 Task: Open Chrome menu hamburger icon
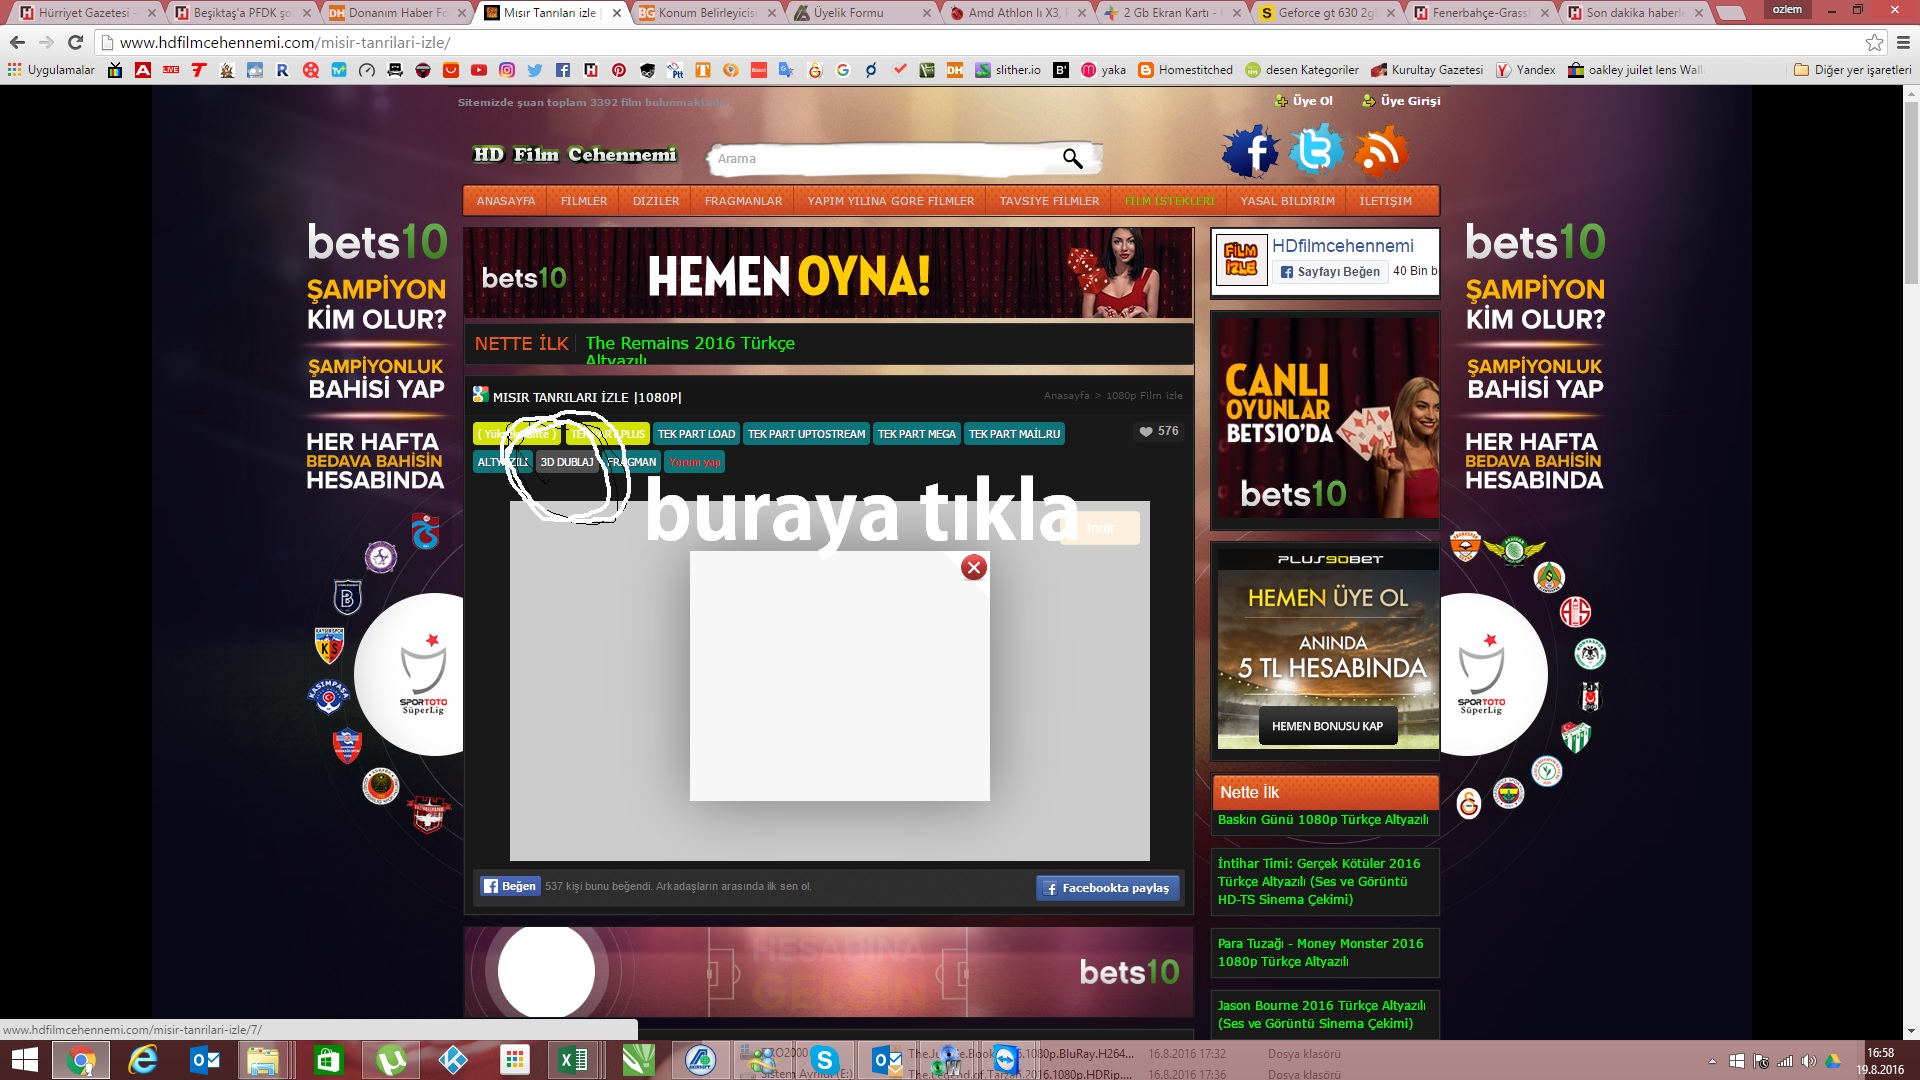pyautogui.click(x=1903, y=43)
